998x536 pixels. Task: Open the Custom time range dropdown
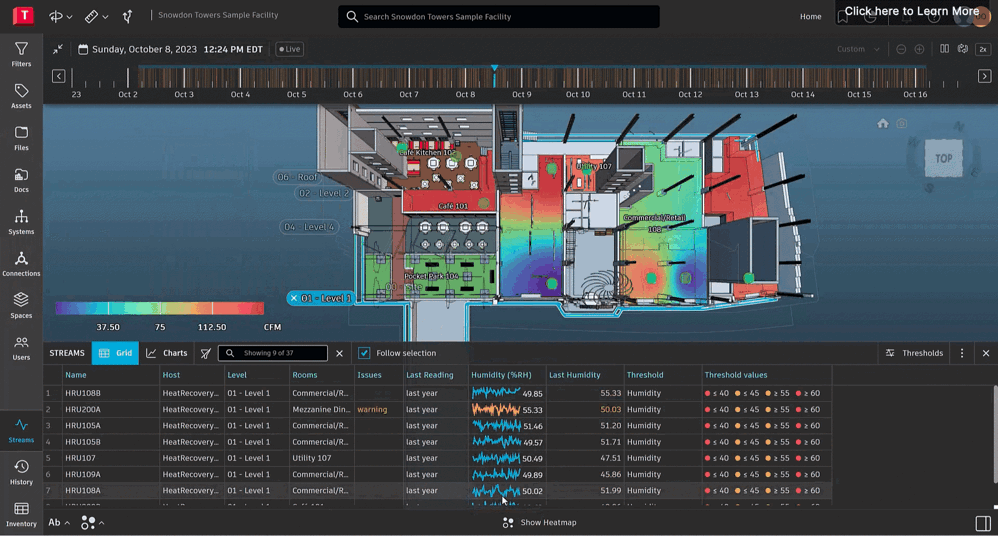click(858, 49)
